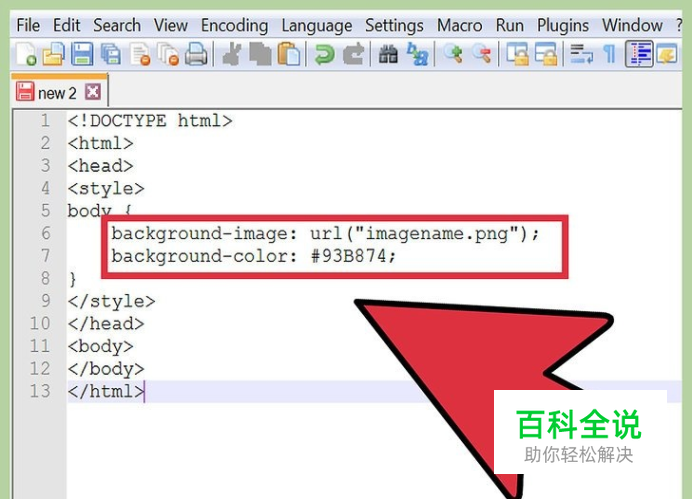Open the Window menu
Image resolution: width=692 pixels, height=499 pixels.
632,25
